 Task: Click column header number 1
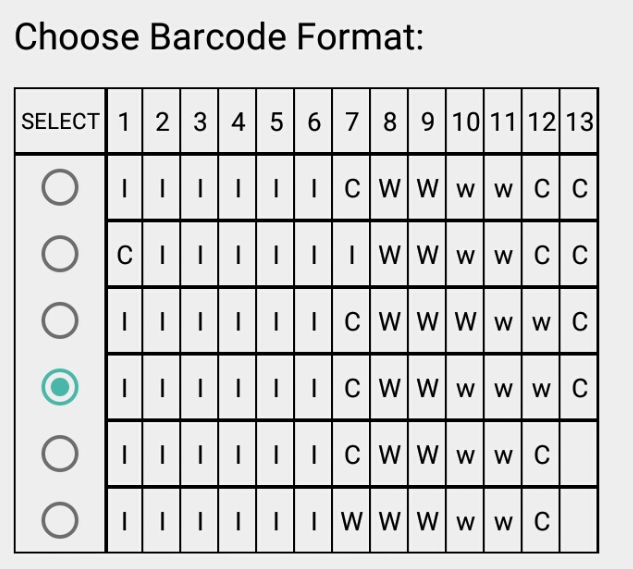coord(124,122)
